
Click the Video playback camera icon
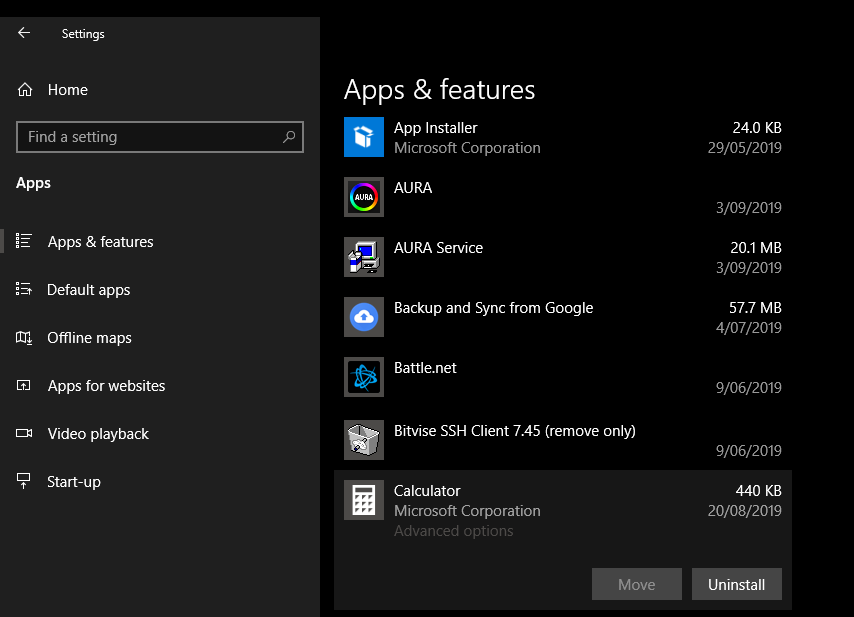tap(24, 433)
